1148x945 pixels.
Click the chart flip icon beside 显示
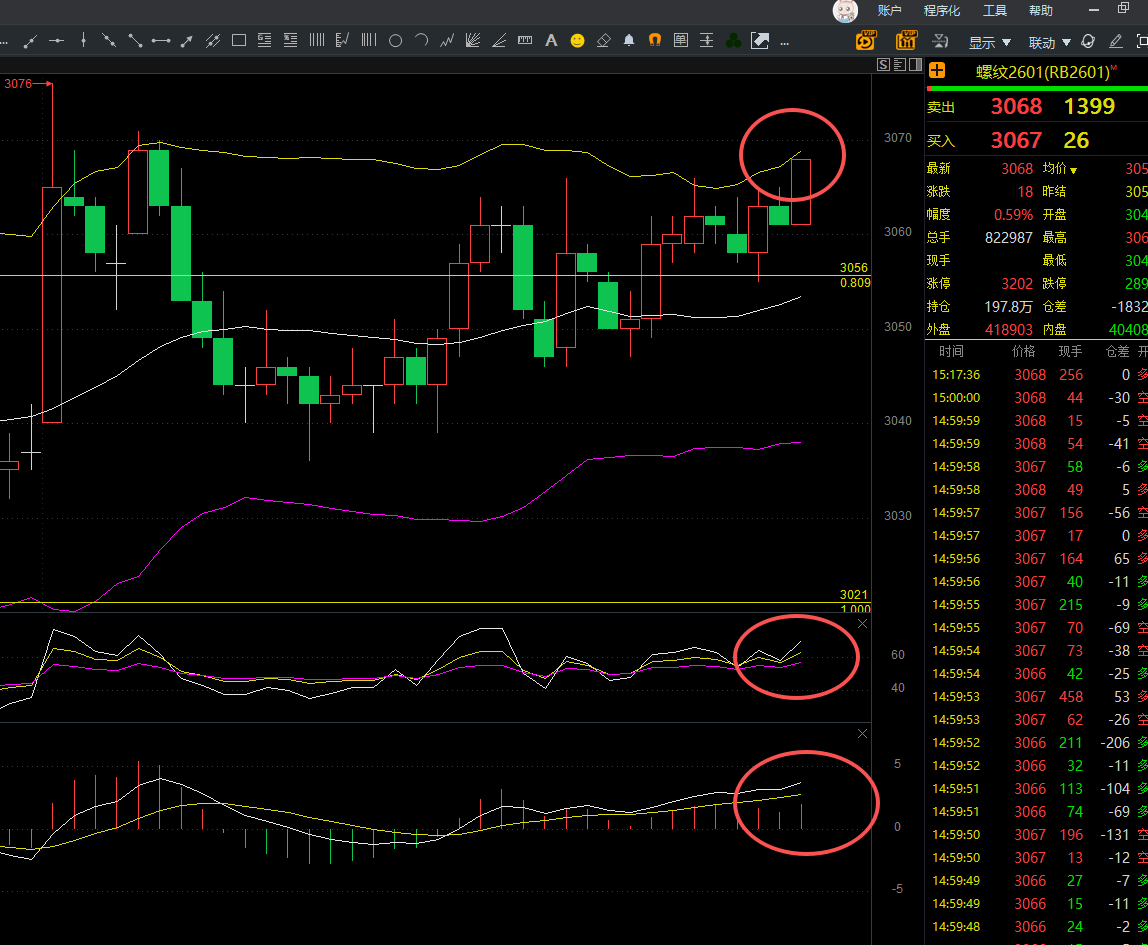click(941, 42)
